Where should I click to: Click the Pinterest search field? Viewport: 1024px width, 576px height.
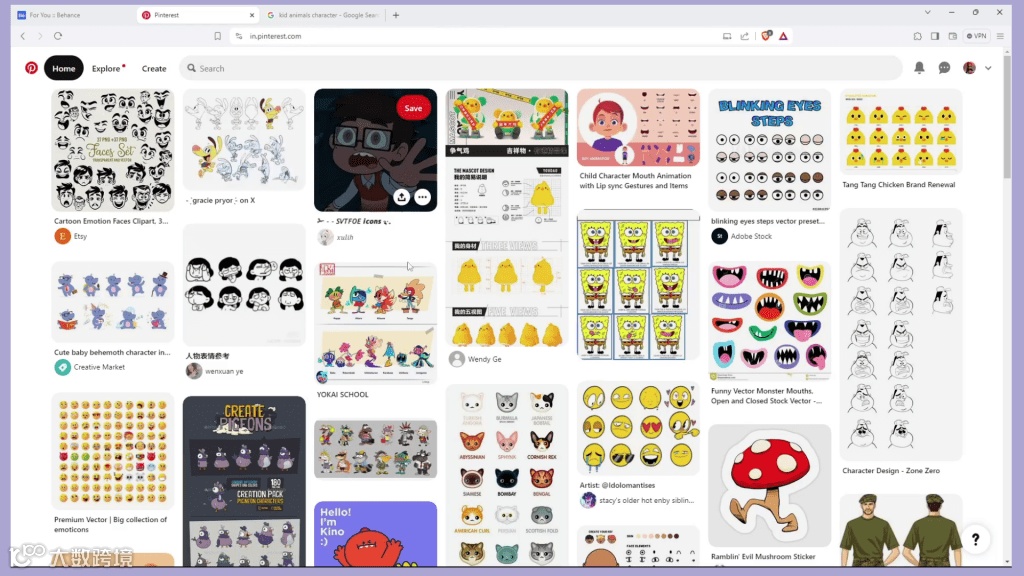(541, 68)
